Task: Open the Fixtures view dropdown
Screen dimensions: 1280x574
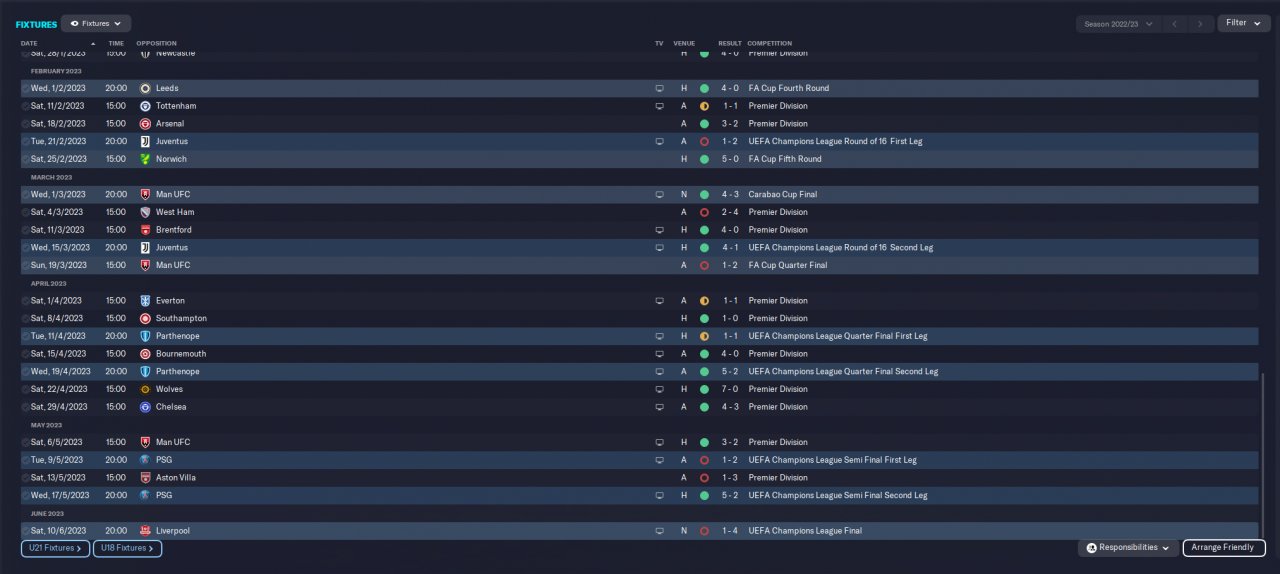Action: tap(96, 23)
